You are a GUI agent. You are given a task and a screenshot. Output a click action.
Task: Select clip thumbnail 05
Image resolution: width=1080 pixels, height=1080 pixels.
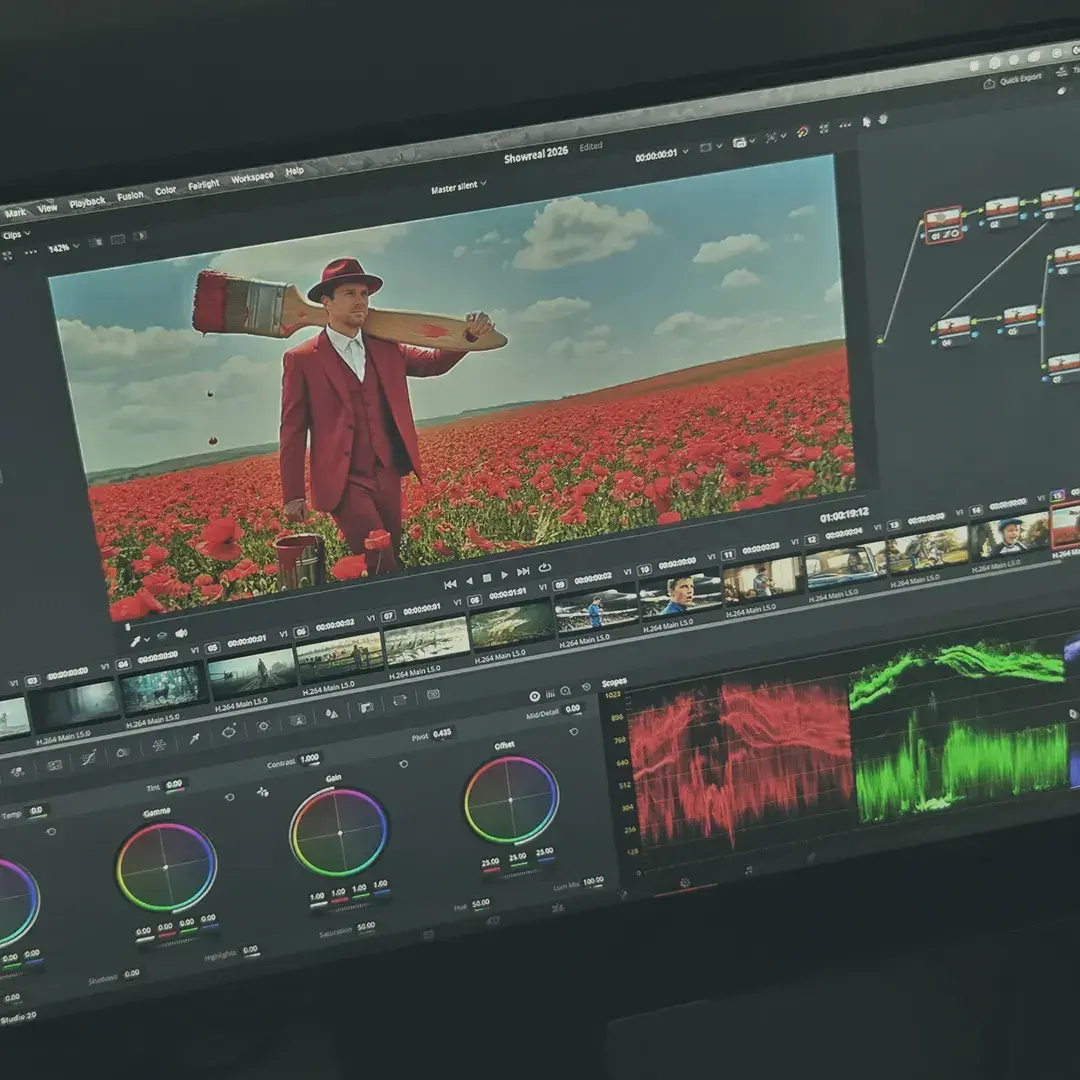pos(251,674)
